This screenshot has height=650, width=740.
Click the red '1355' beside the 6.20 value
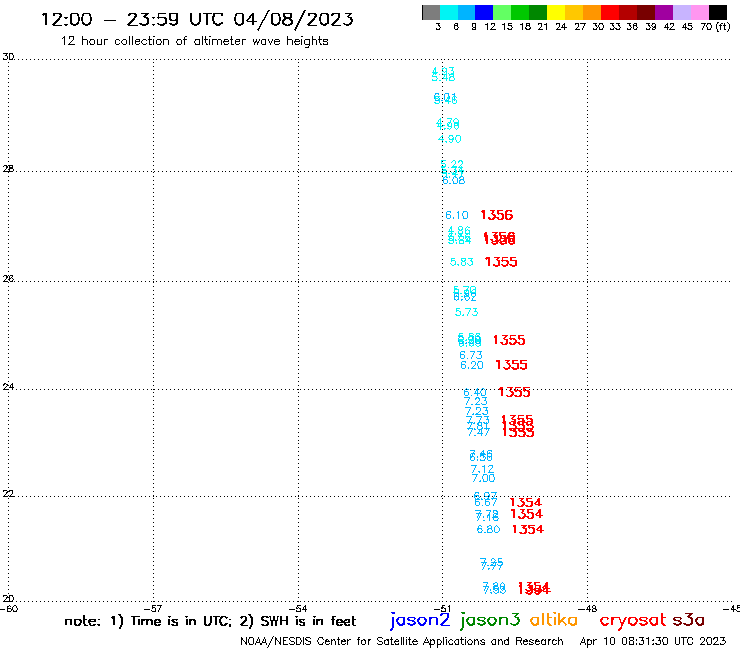pos(511,365)
